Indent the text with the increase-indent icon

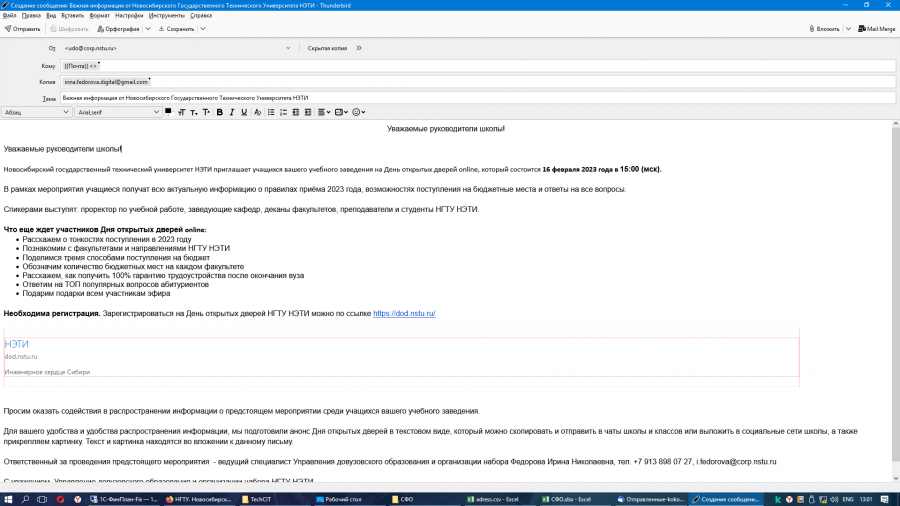308,112
